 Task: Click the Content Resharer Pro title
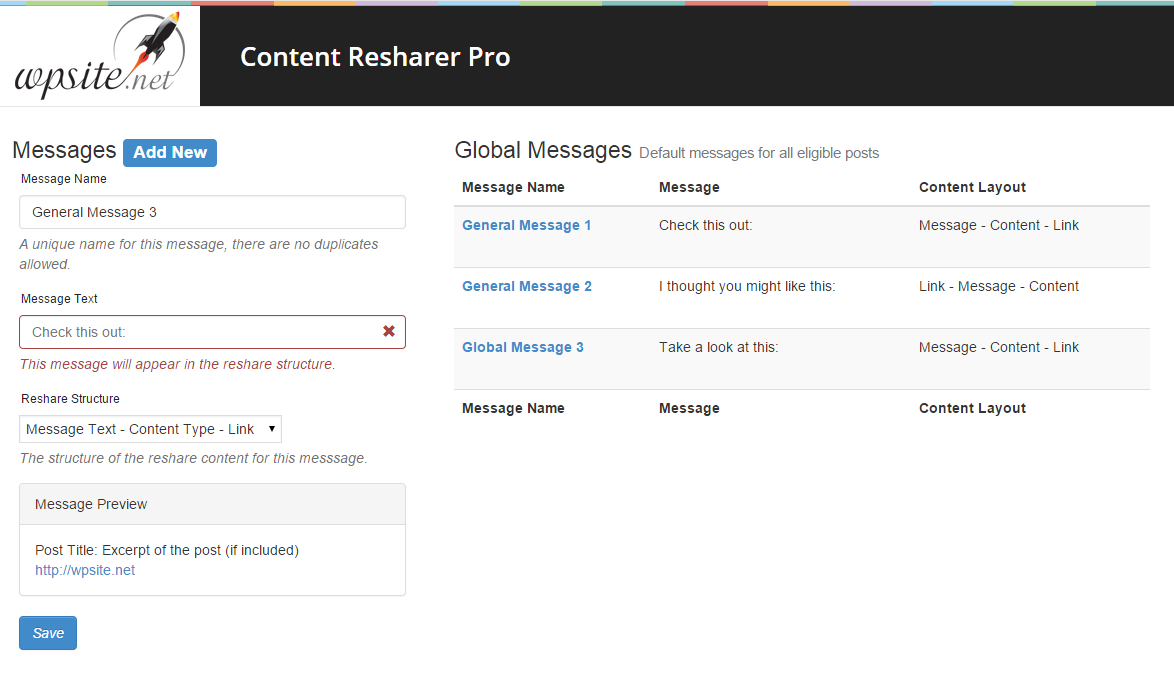(375, 57)
